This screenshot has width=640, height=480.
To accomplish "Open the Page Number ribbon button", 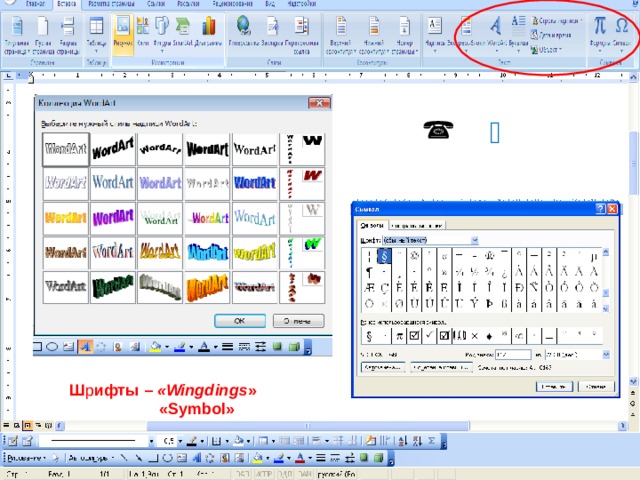I will tap(404, 35).
